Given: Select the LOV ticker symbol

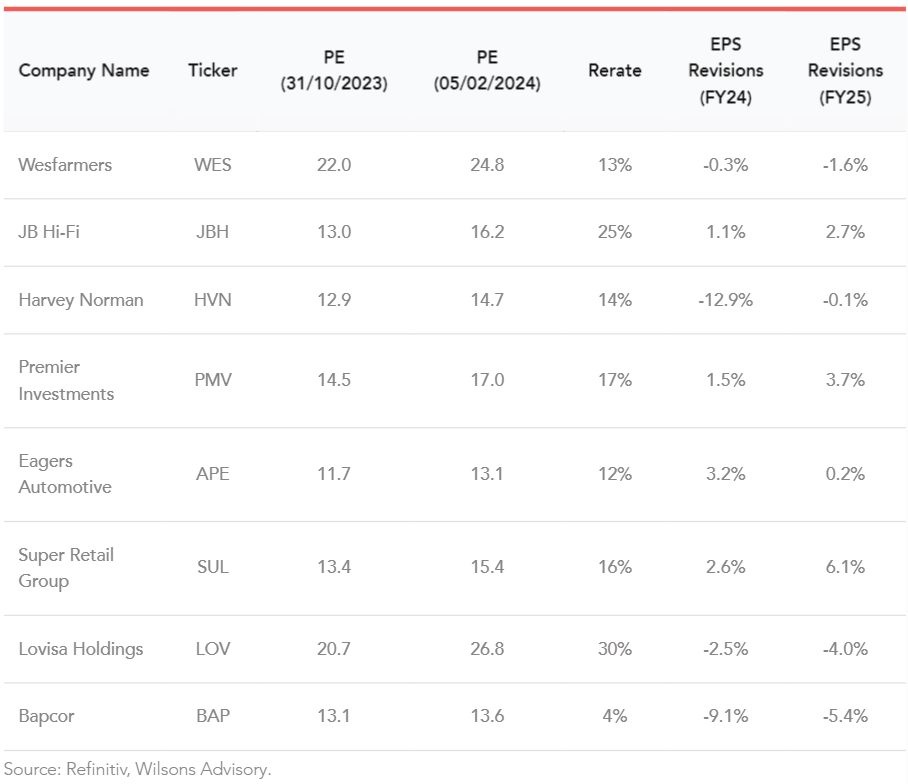Looking at the screenshot, I should [x=213, y=649].
